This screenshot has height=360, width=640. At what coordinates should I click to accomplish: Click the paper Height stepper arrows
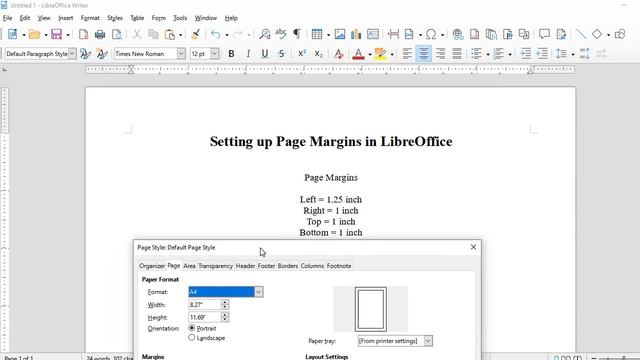point(225,317)
